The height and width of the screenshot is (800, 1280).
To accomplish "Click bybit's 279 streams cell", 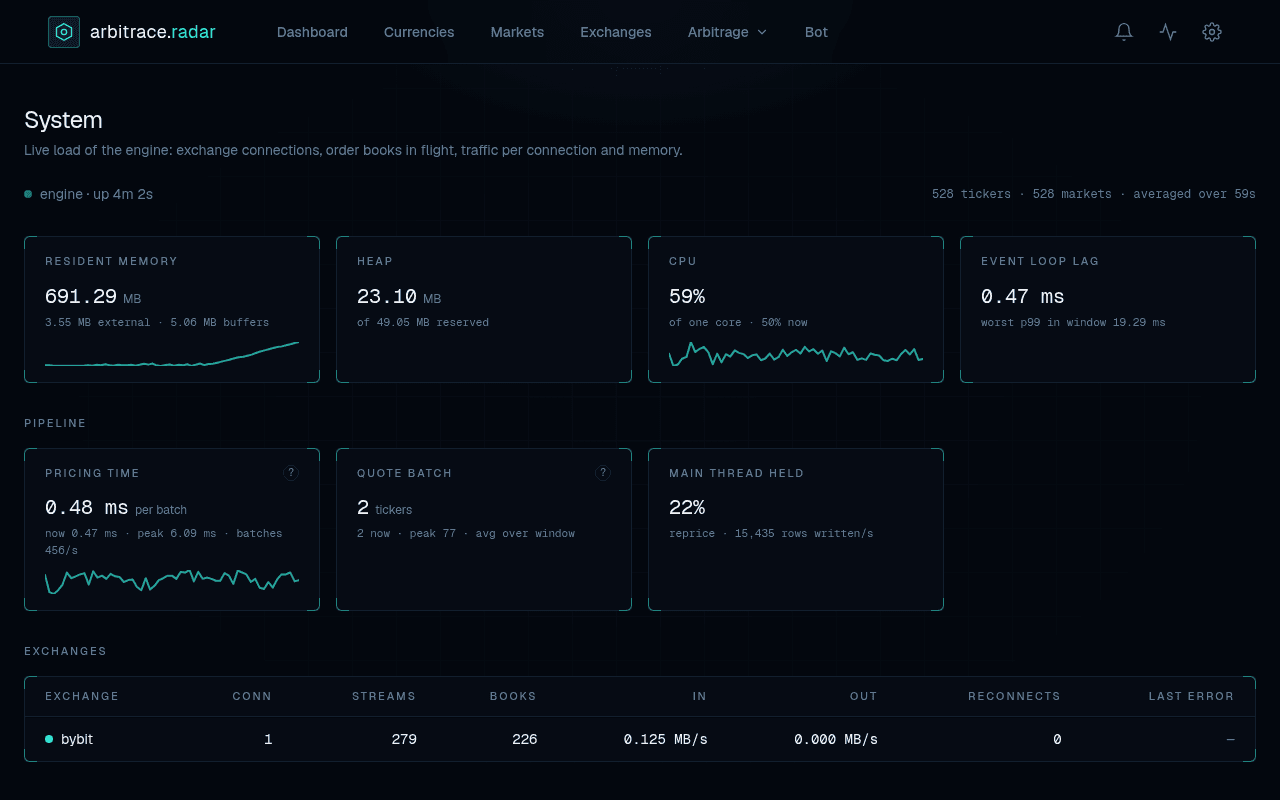I will point(404,739).
